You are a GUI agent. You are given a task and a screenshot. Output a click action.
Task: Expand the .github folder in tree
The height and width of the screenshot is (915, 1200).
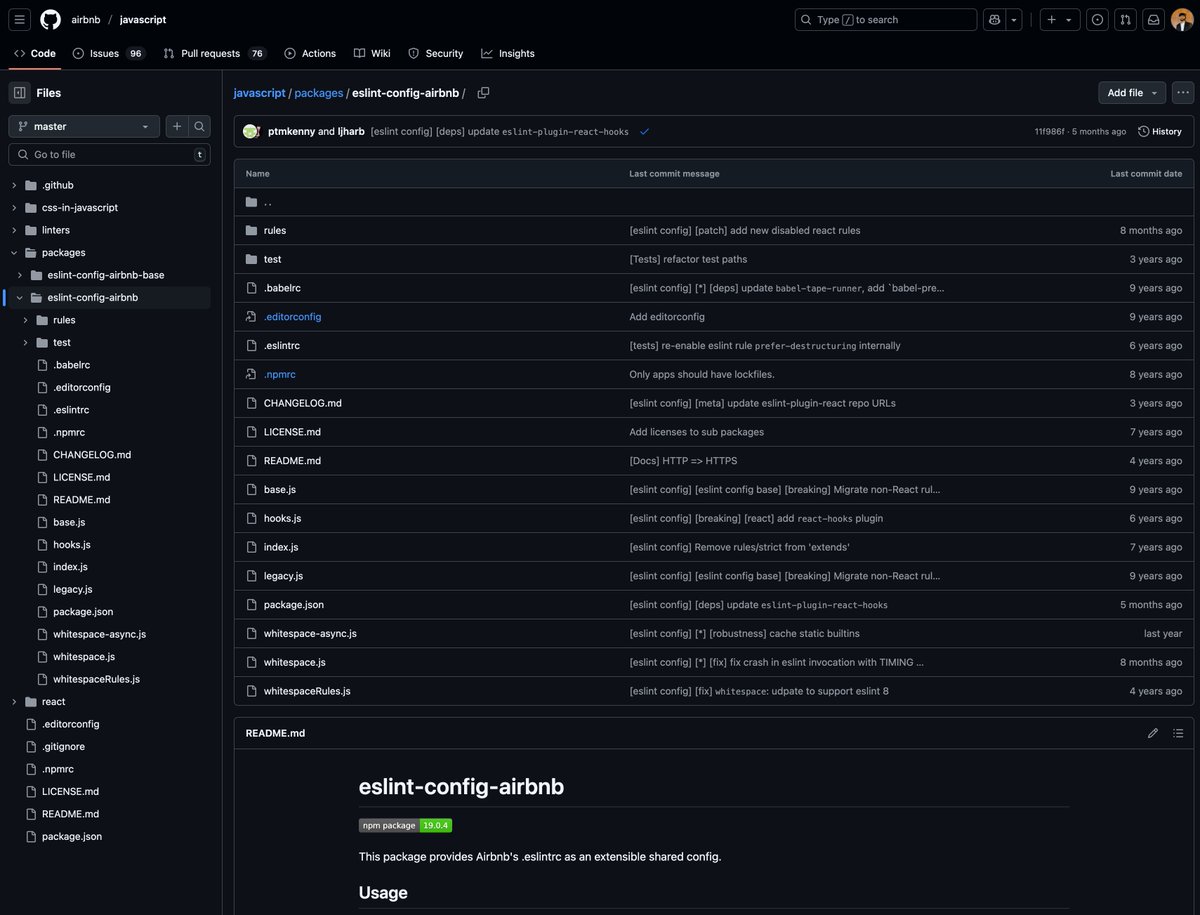click(x=14, y=185)
